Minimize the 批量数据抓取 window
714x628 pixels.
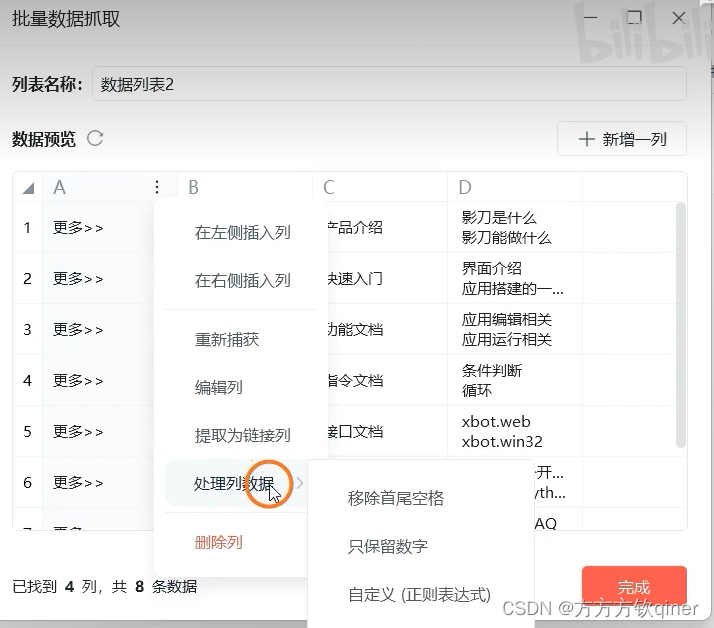(590, 18)
